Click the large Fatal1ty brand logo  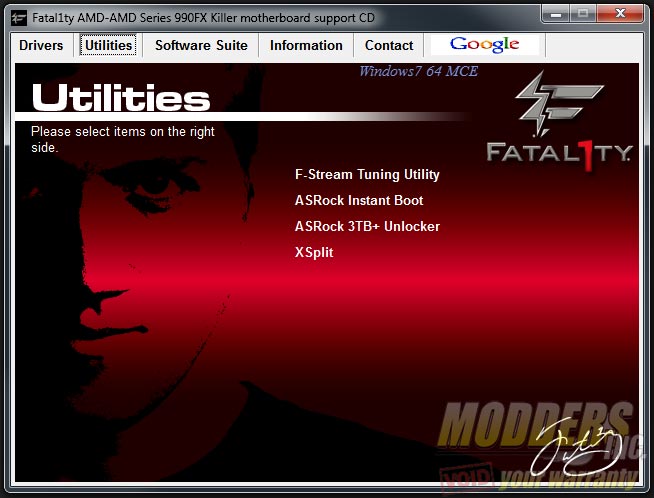(x=559, y=121)
